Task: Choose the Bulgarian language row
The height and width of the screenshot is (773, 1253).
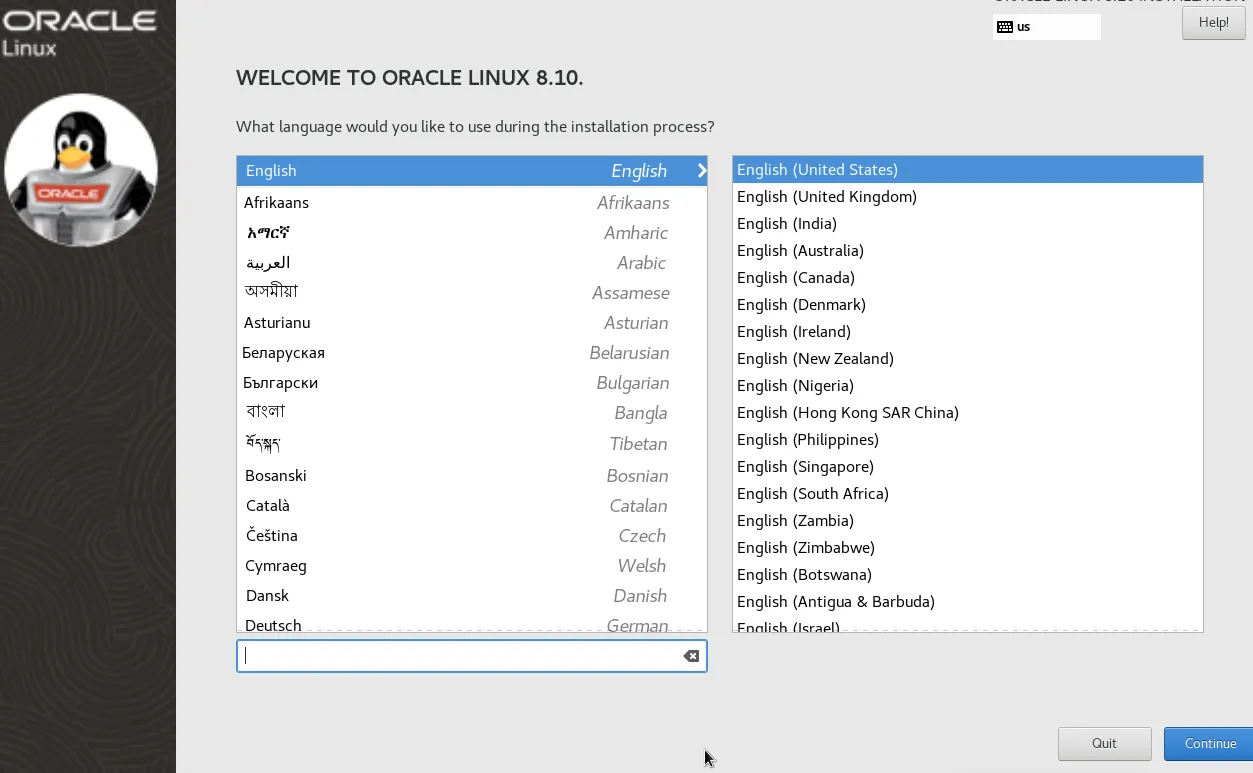Action: [x=472, y=382]
